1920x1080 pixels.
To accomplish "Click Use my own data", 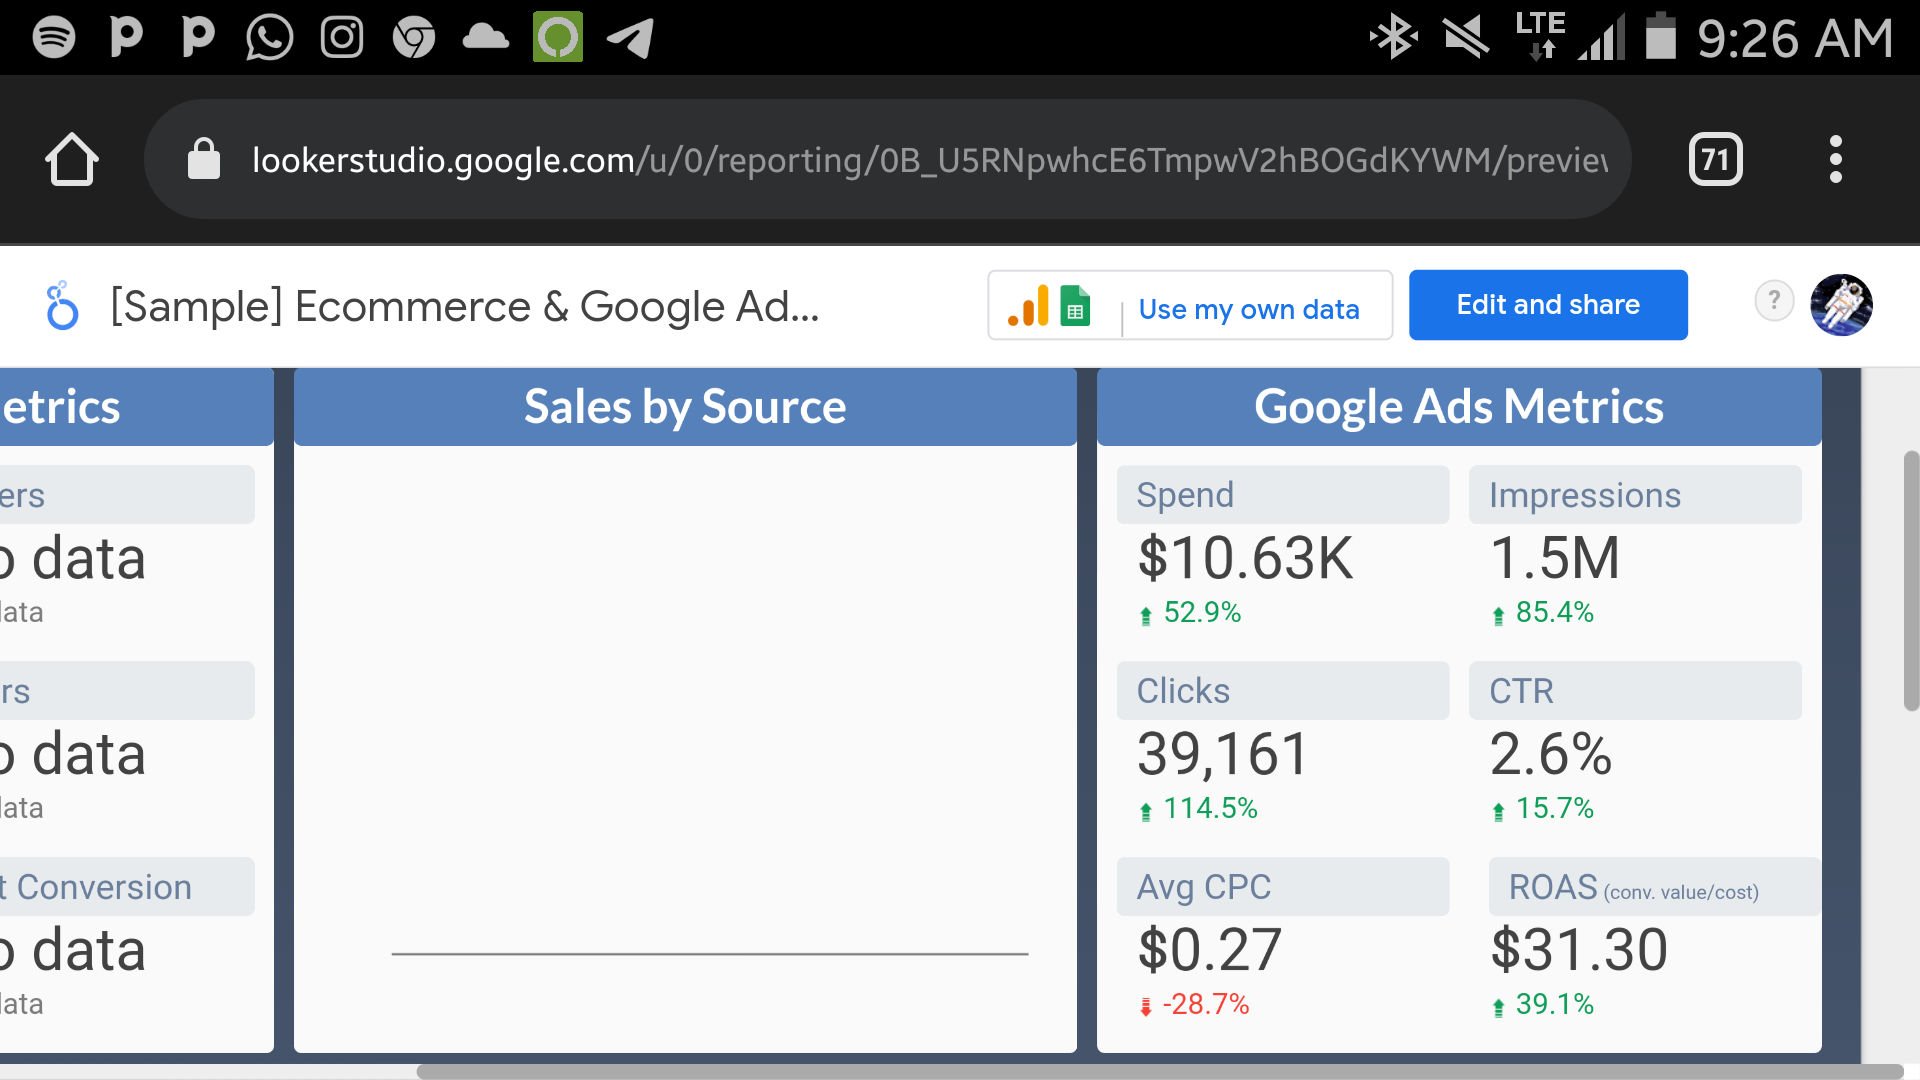I will tap(1248, 309).
